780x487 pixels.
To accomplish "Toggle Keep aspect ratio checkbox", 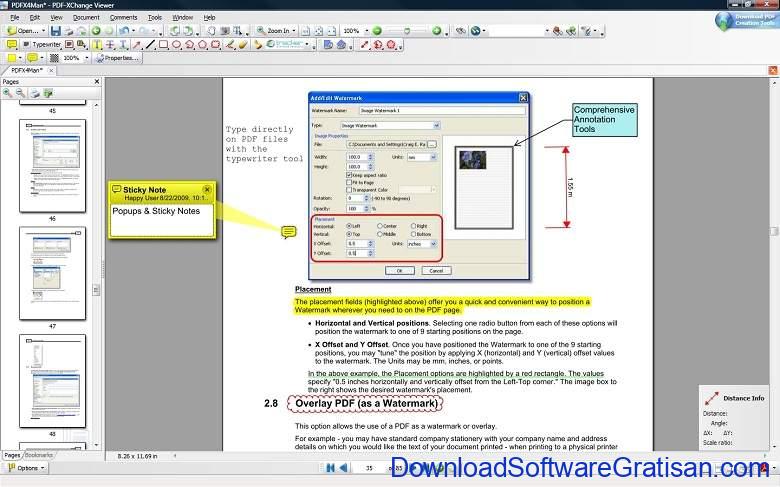I will (349, 175).
